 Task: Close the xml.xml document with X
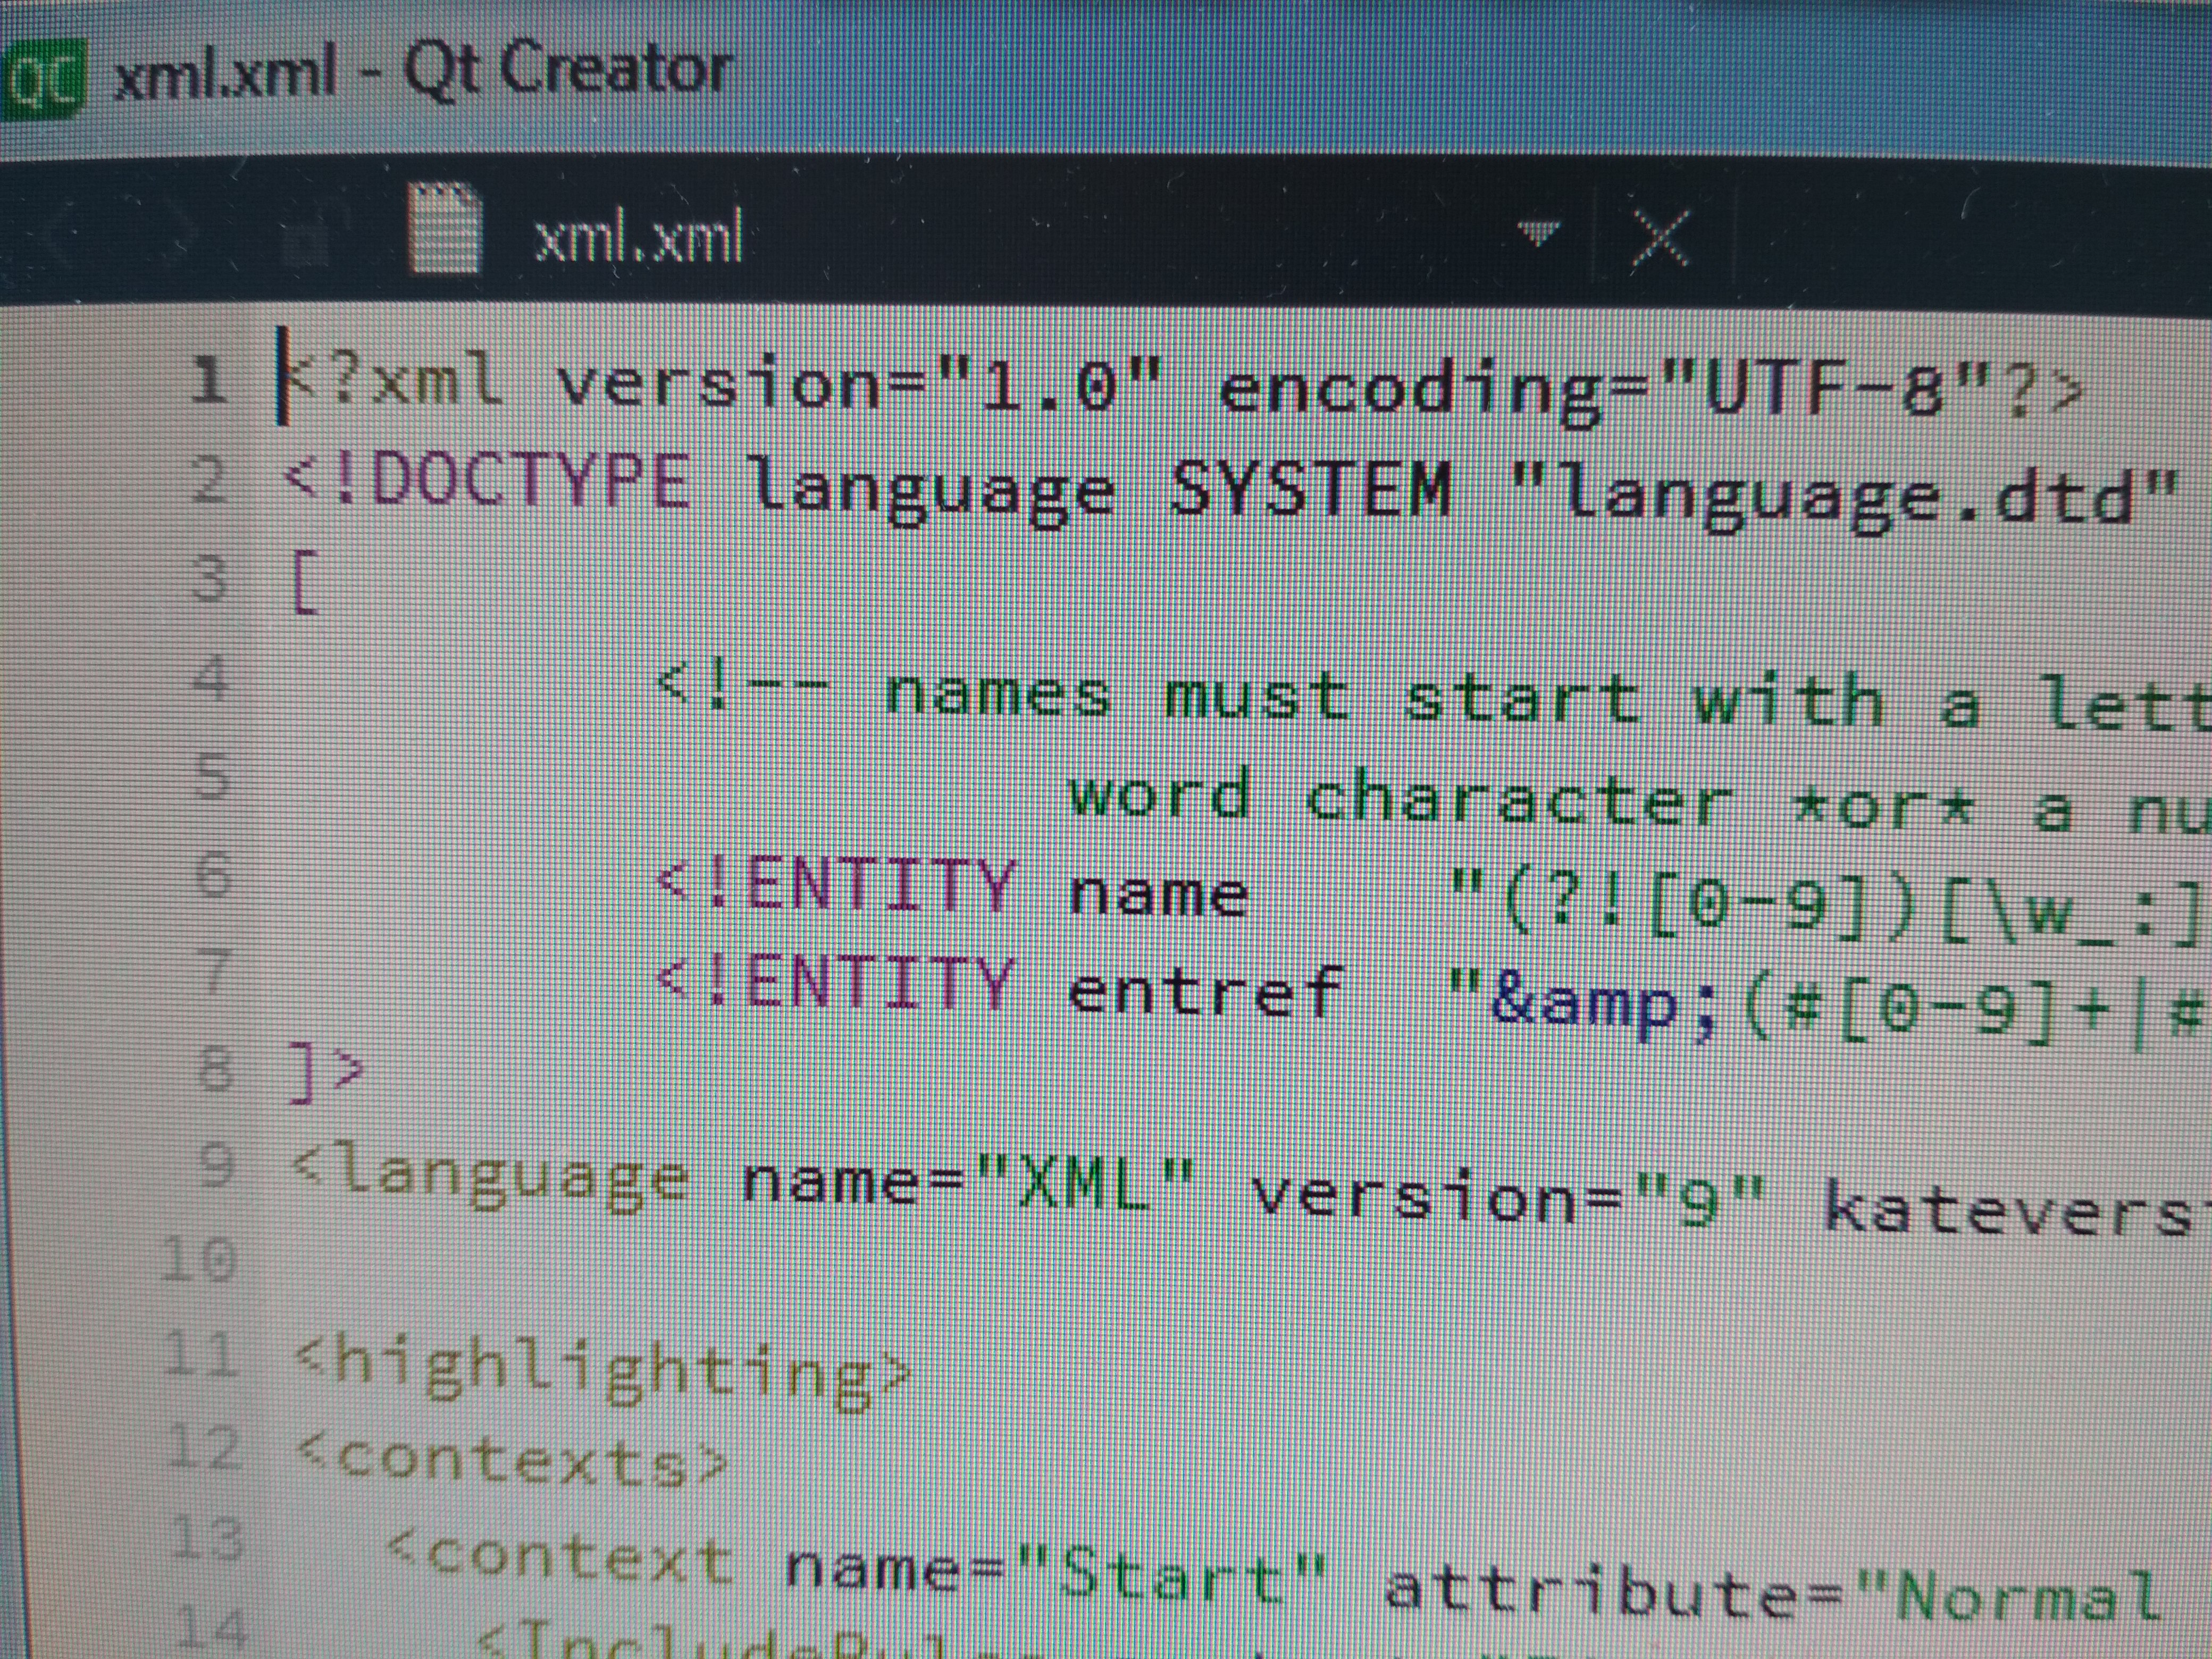(1660, 238)
